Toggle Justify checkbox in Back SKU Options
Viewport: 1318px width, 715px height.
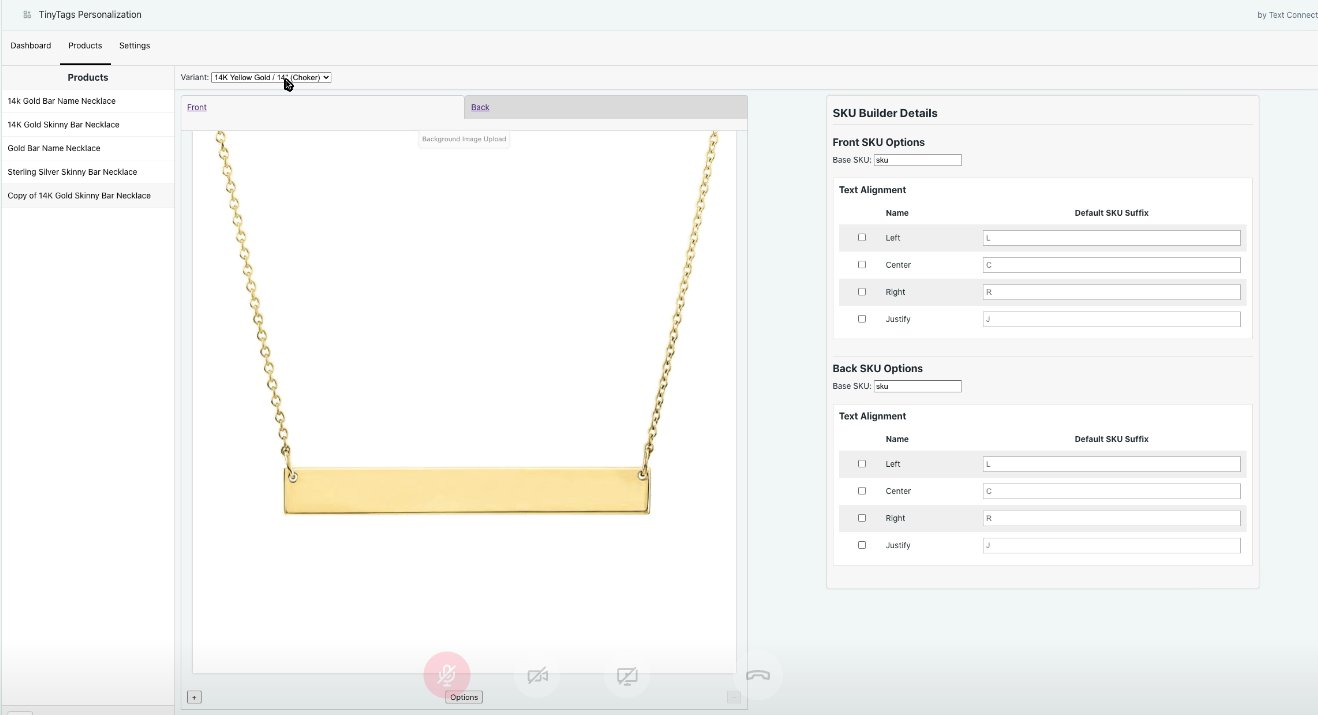[x=862, y=545]
